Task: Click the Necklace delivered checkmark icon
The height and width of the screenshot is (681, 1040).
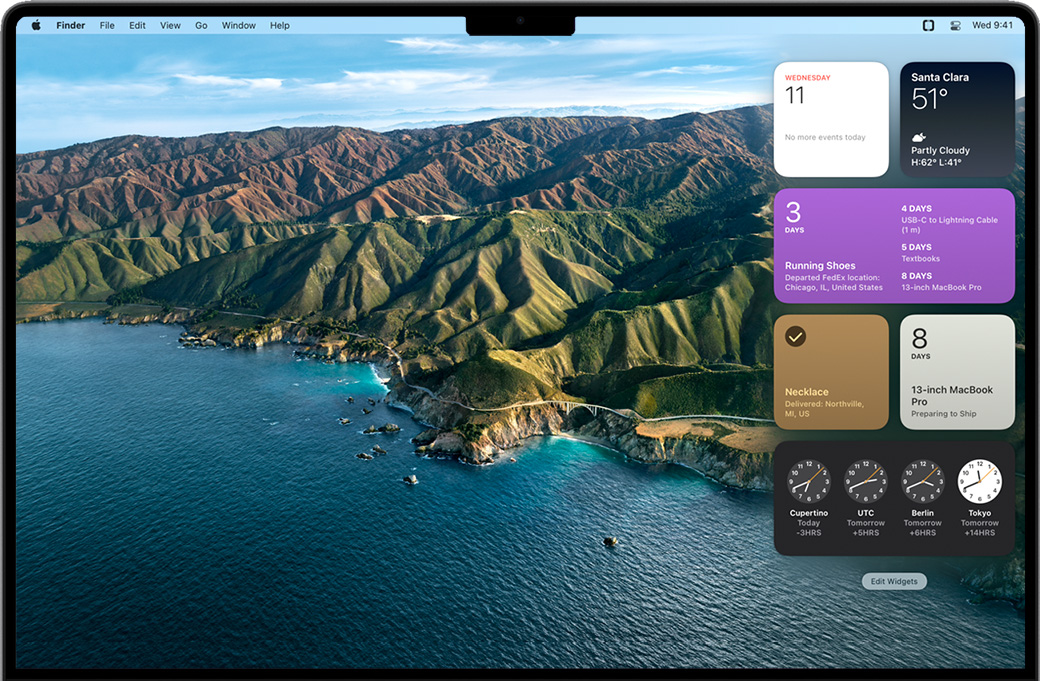Action: (x=795, y=337)
